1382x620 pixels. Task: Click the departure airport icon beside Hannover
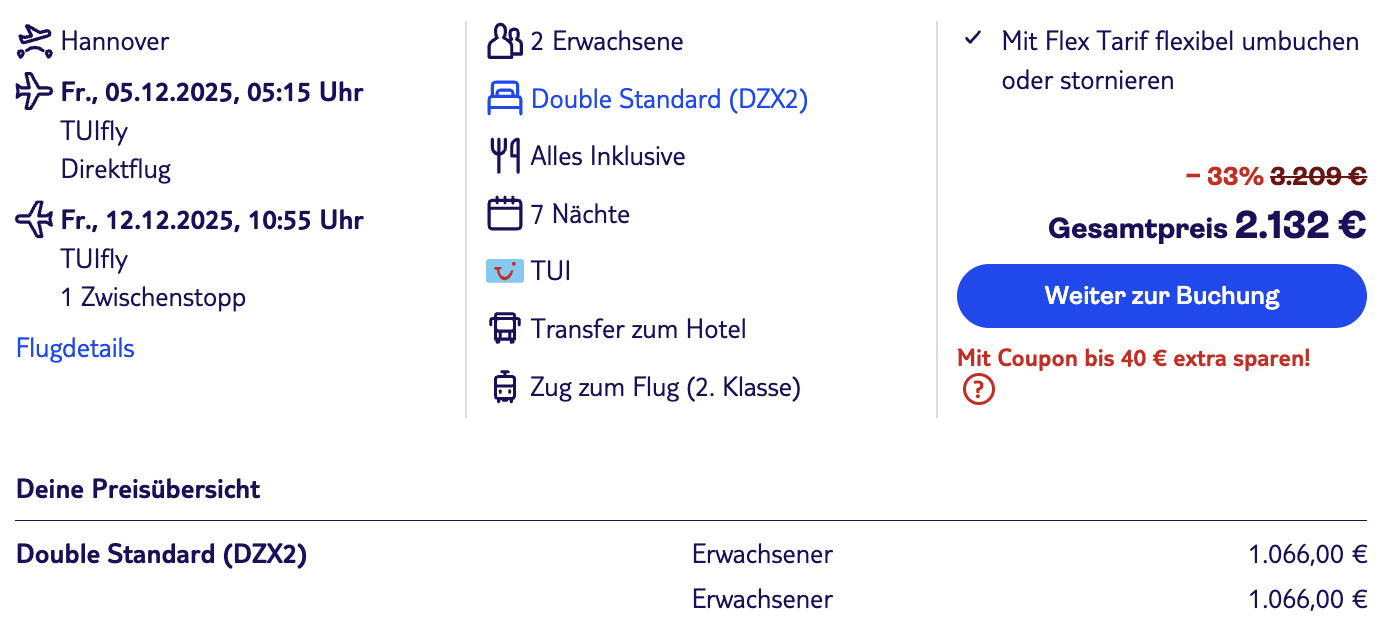point(34,41)
